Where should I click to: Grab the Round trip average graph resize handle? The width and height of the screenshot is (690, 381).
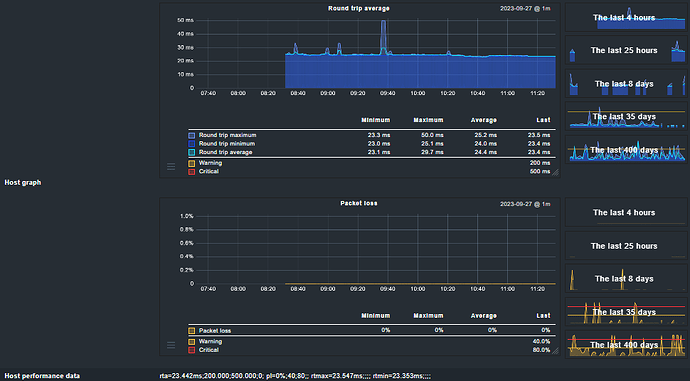coord(555,172)
